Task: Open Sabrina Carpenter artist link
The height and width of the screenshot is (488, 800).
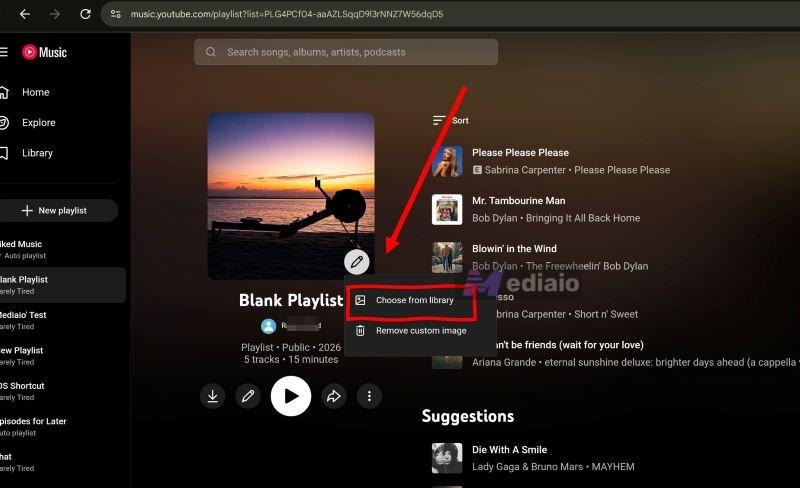Action: point(525,170)
